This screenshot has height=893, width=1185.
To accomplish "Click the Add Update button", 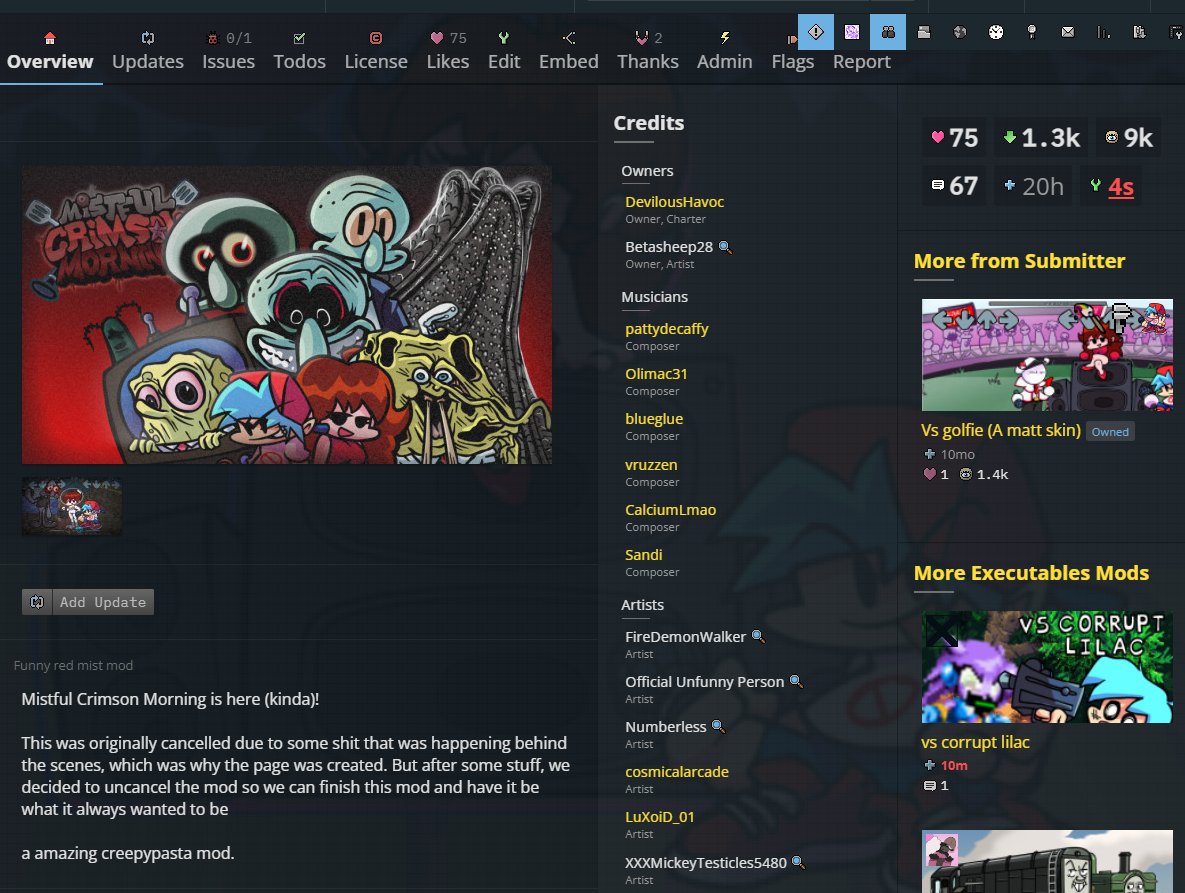I will click(88, 602).
